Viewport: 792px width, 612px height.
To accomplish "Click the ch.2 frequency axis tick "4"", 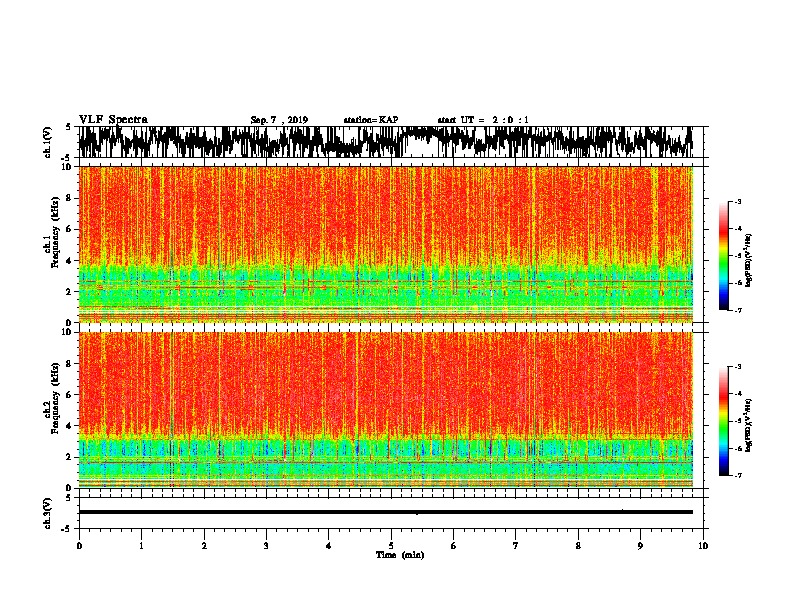I will point(70,426).
